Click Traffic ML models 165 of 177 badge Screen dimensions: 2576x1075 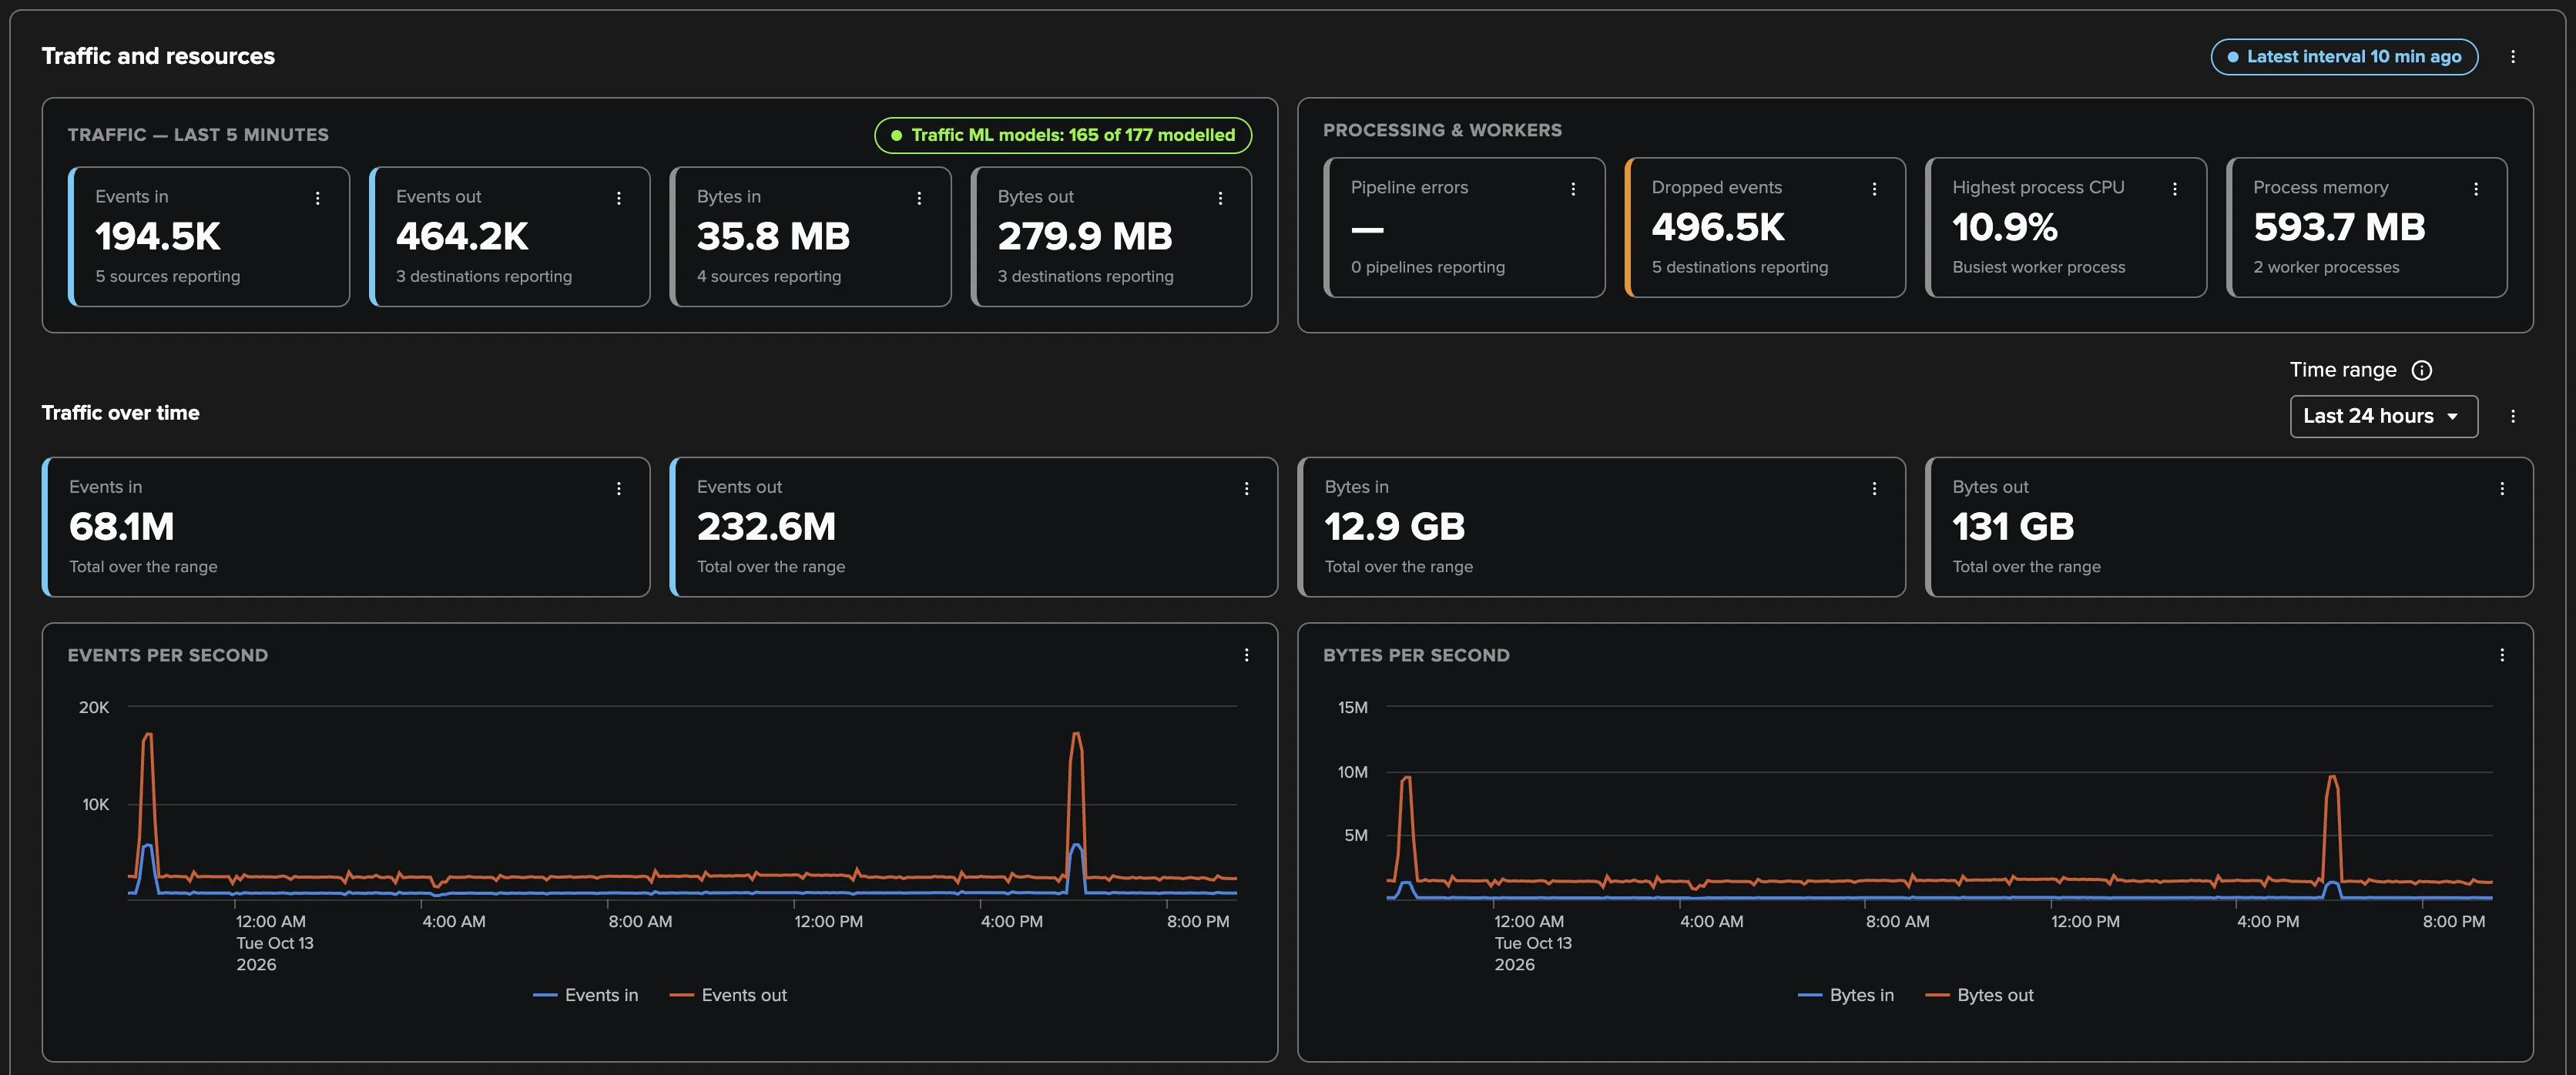point(1062,135)
